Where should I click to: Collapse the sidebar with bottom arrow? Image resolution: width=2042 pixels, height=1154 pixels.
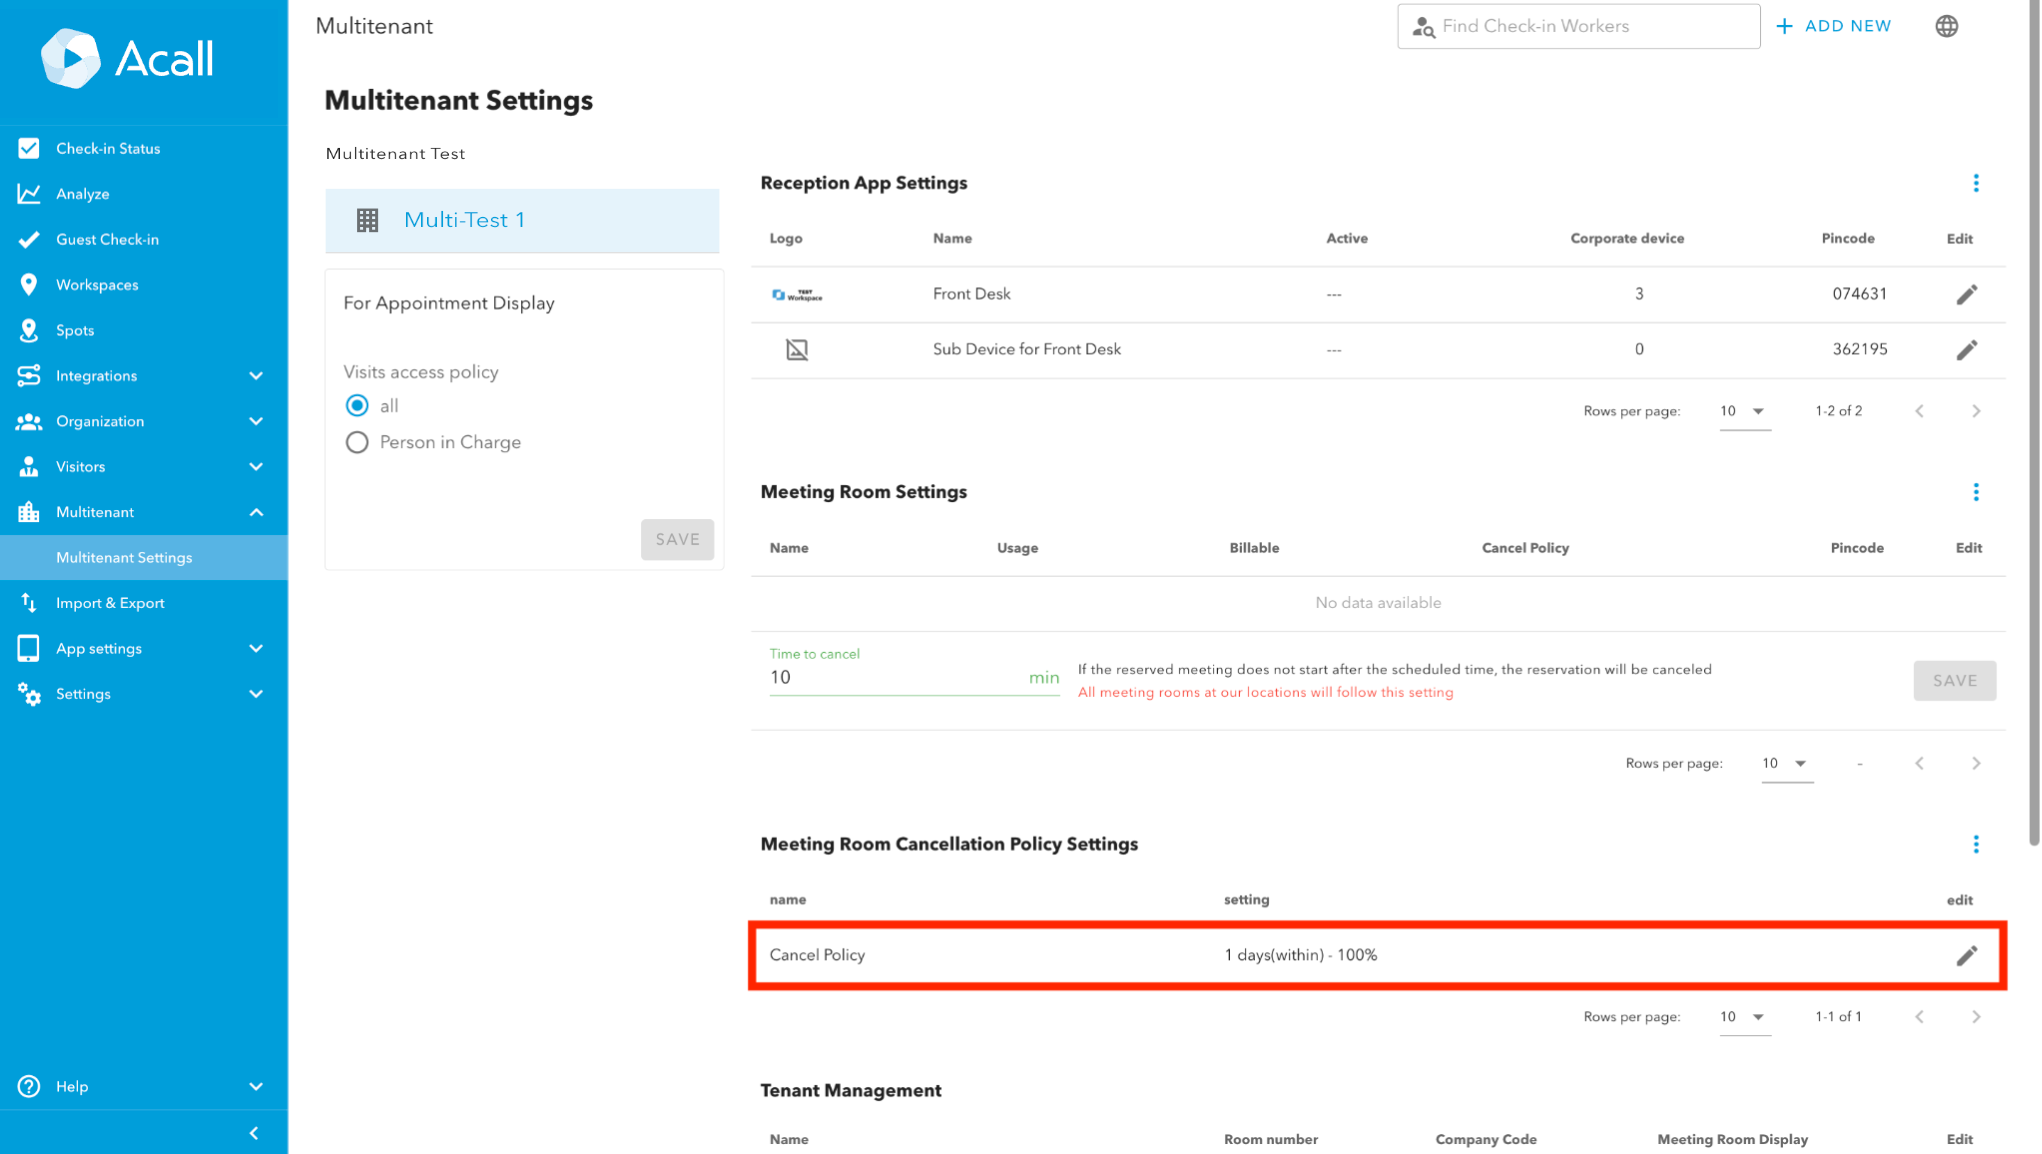254,1133
